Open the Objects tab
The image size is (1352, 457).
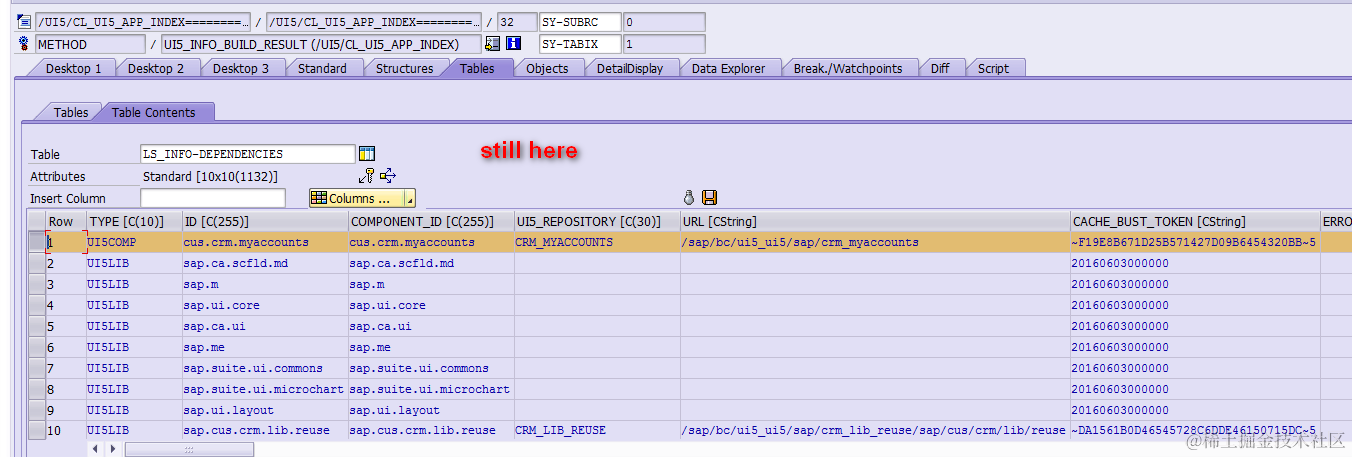547,68
